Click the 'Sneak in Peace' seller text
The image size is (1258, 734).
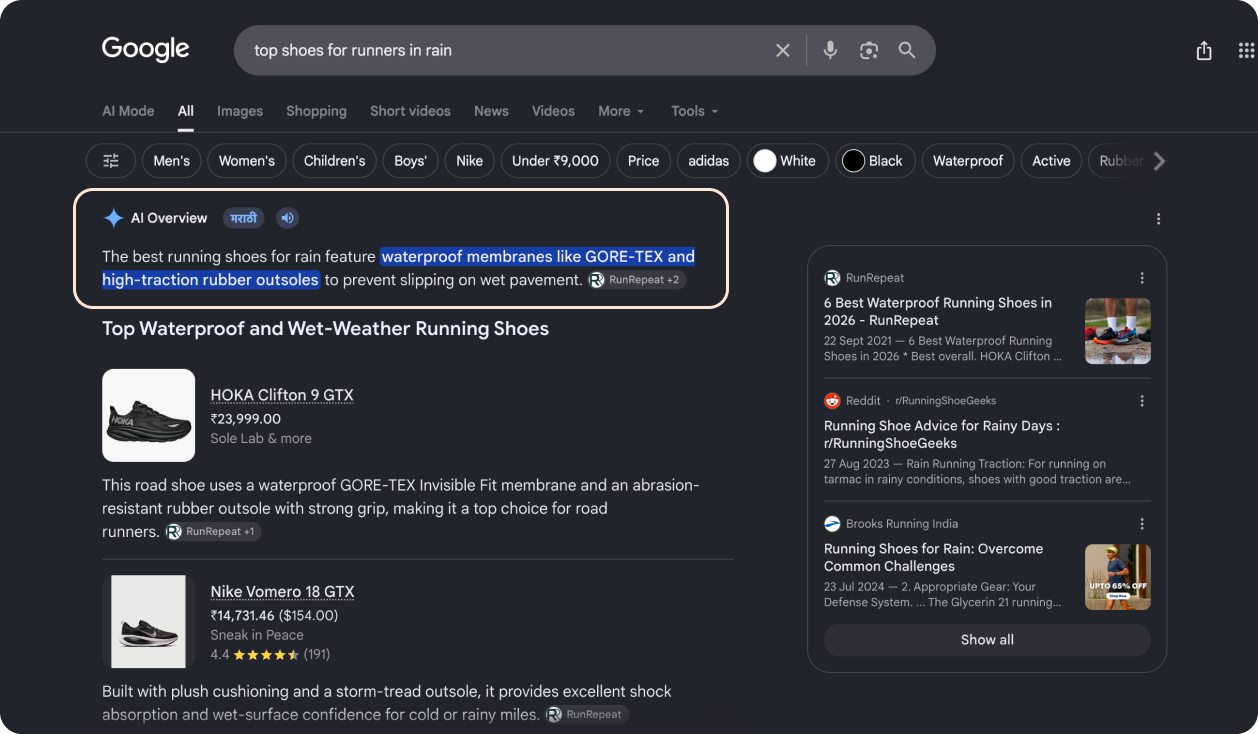coord(257,635)
